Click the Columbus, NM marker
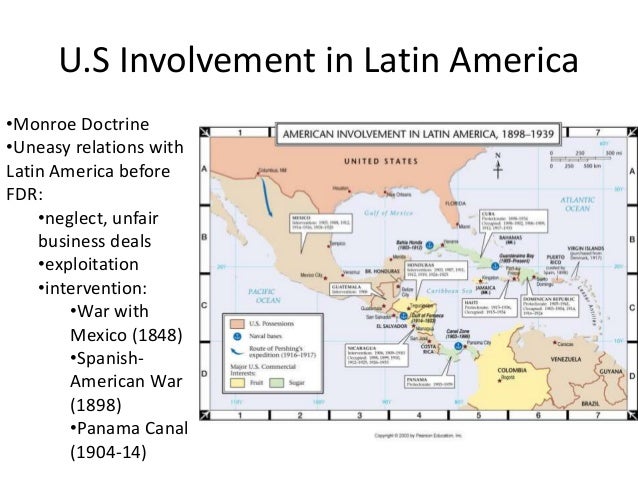This screenshot has width=638, height=479. [x=257, y=173]
